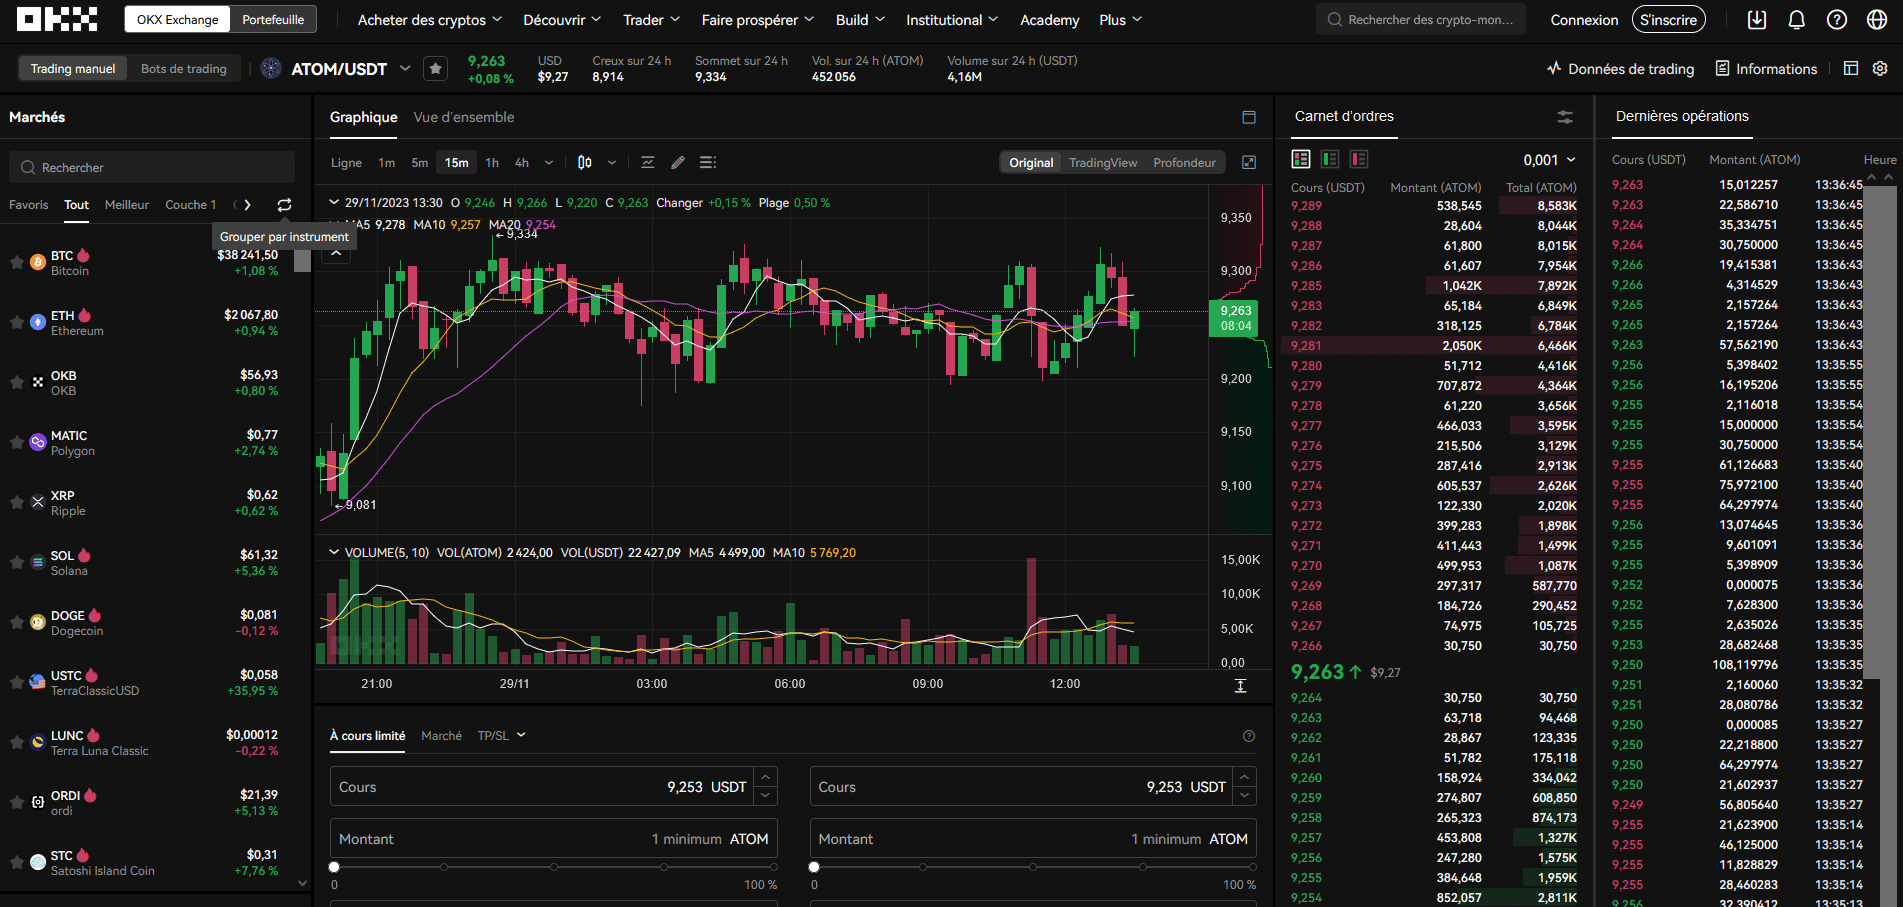Expand the Trader menu
The height and width of the screenshot is (907, 1903).
click(x=651, y=20)
